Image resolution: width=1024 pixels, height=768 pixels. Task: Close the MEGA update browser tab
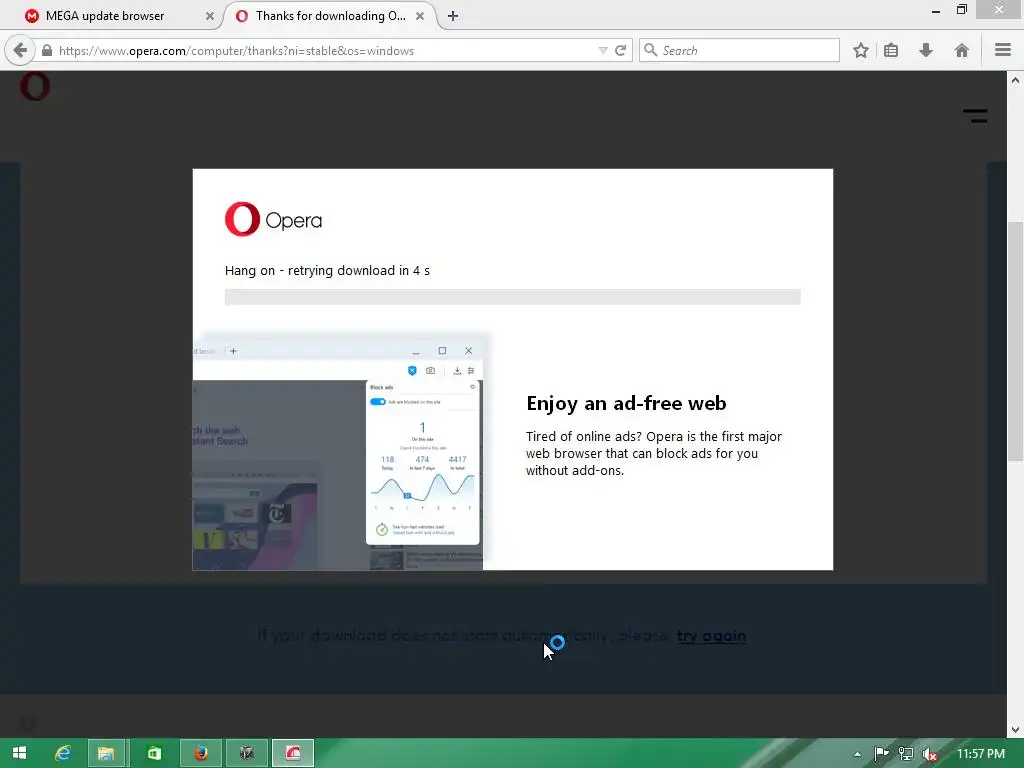210,16
